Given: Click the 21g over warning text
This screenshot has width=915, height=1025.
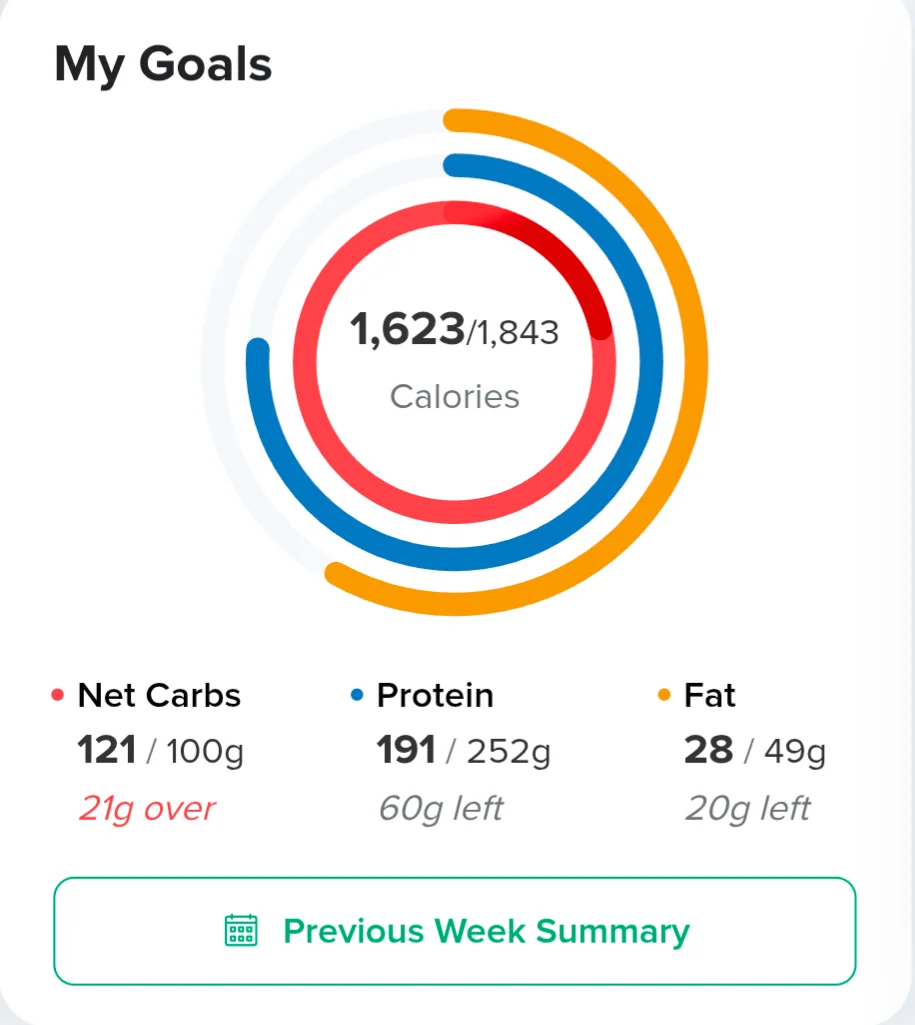Looking at the screenshot, I should point(147,809).
